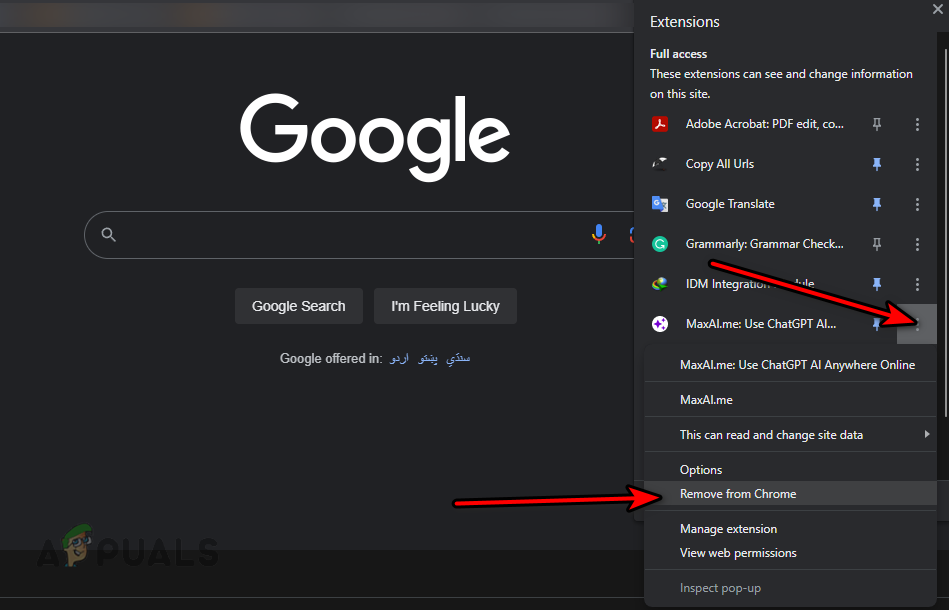Click the Google Search button
This screenshot has width=949, height=610.
coord(298,306)
